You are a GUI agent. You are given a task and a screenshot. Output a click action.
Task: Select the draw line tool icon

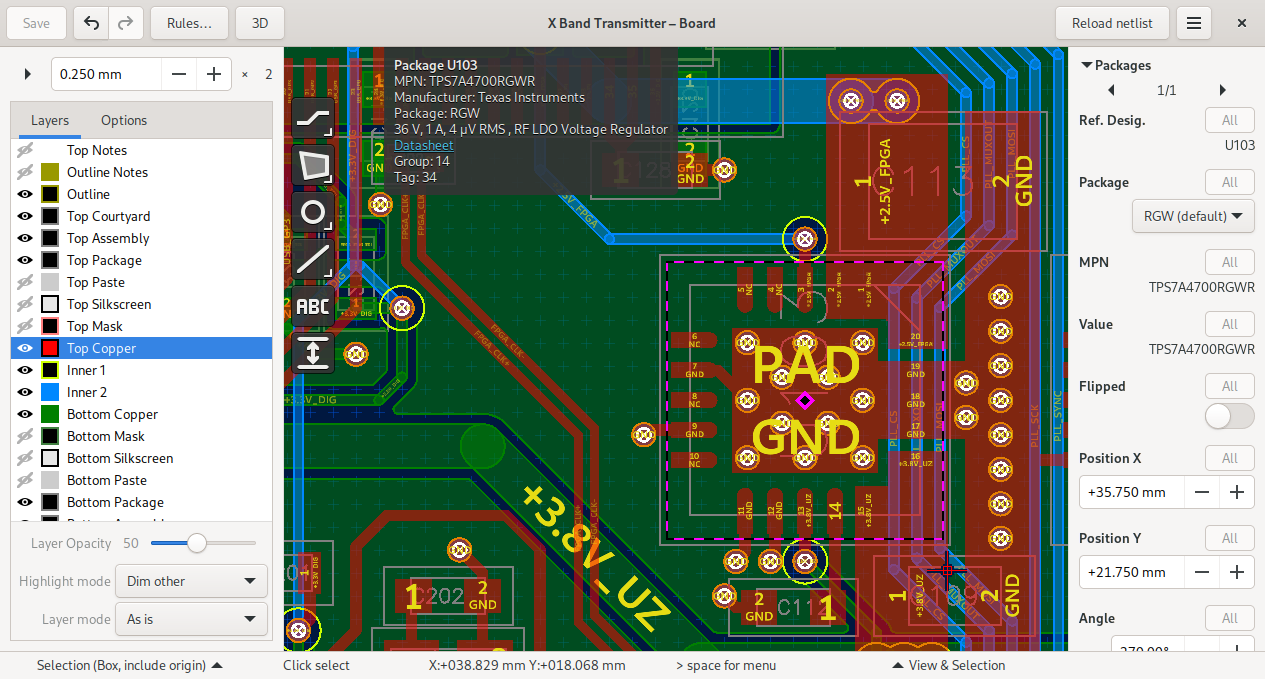[x=313, y=260]
